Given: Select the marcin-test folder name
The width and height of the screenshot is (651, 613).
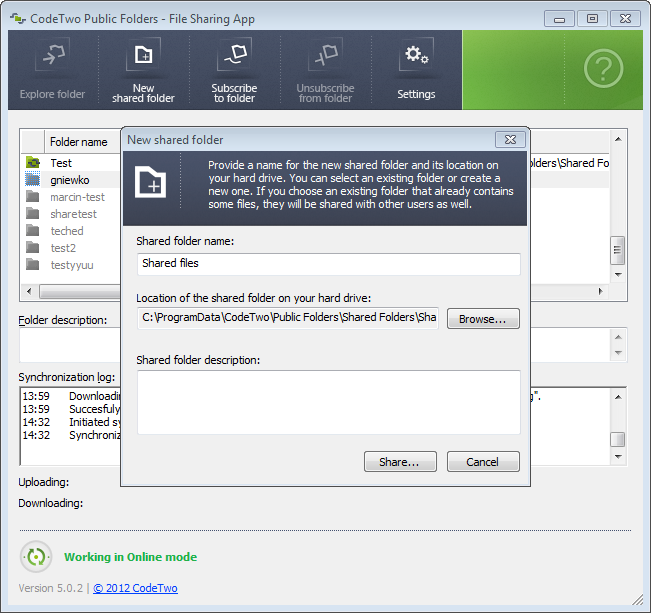Looking at the screenshot, I should (78, 197).
